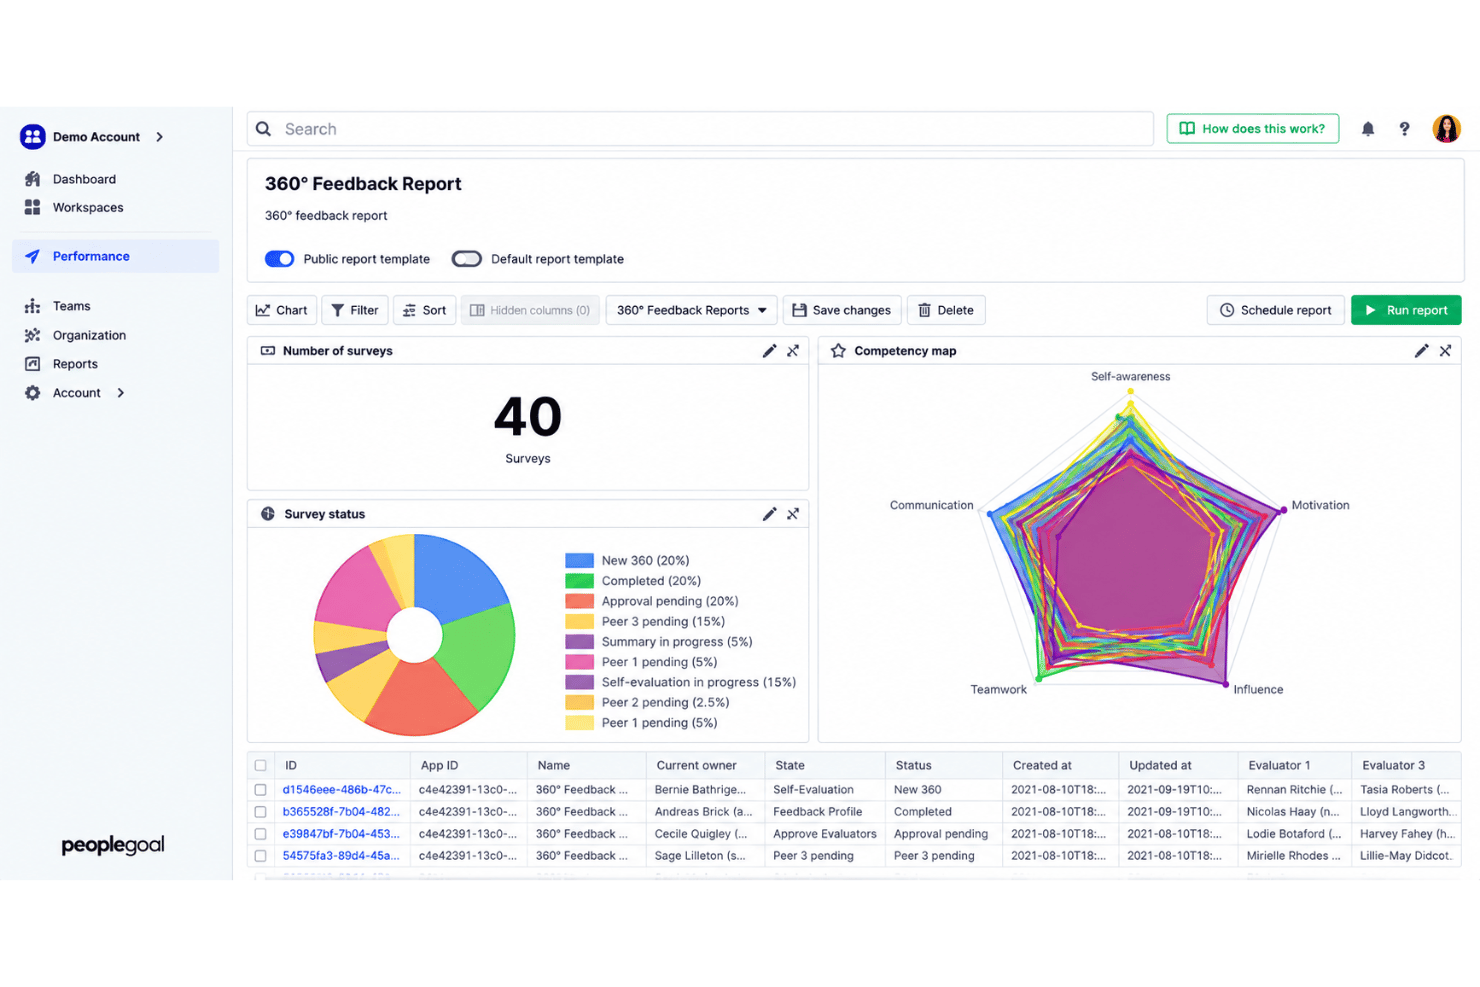
Task: Edit the Survey status widget
Action: coord(769,514)
